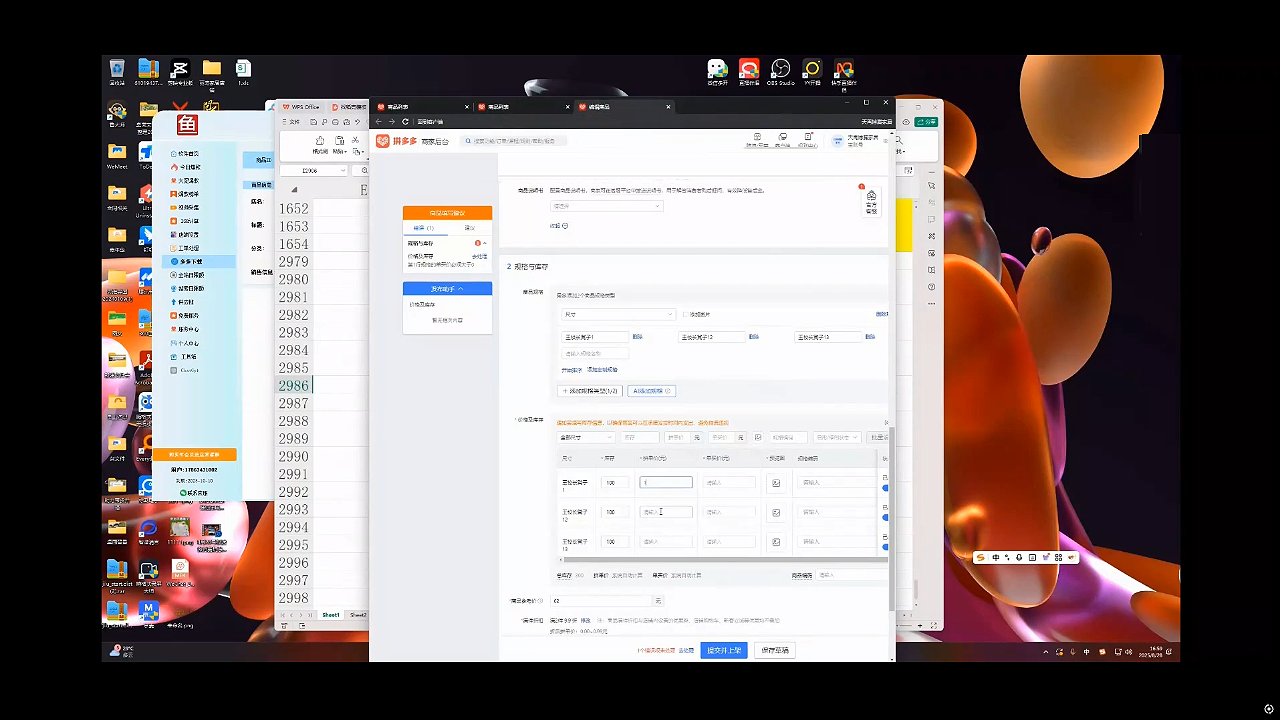Collapse the blue 发布助手 panel header
Image resolution: width=1280 pixels, height=720 pixels.
pos(447,289)
